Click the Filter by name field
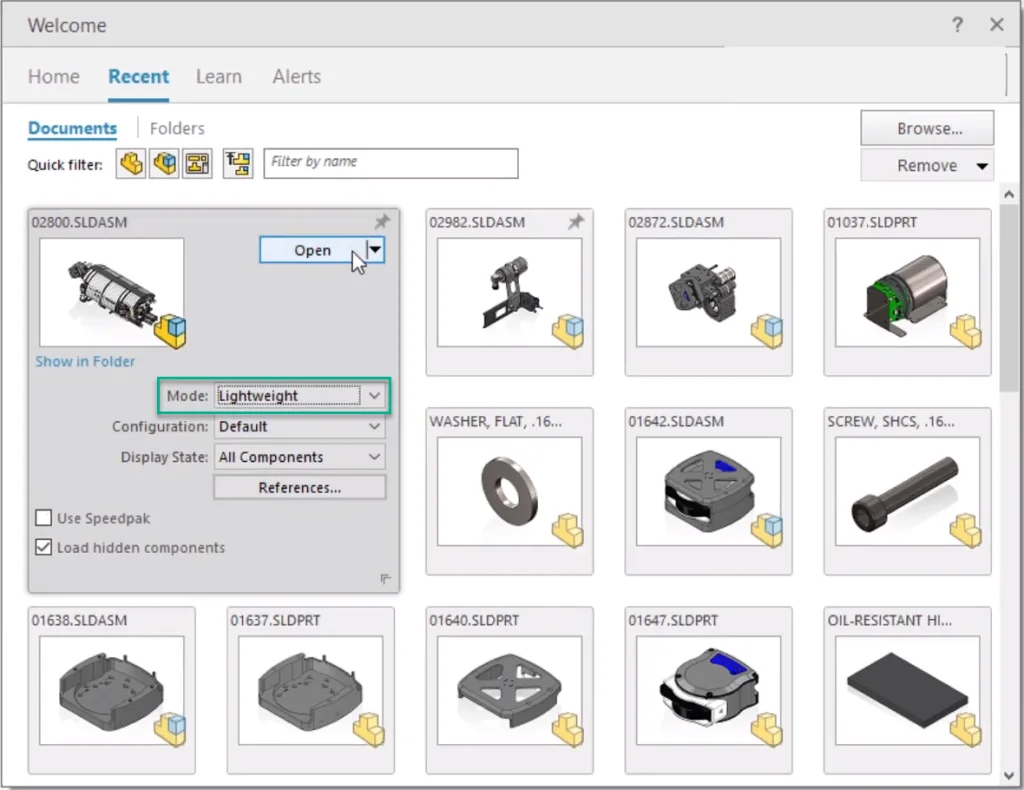This screenshot has width=1024, height=790. pyautogui.click(x=390, y=162)
